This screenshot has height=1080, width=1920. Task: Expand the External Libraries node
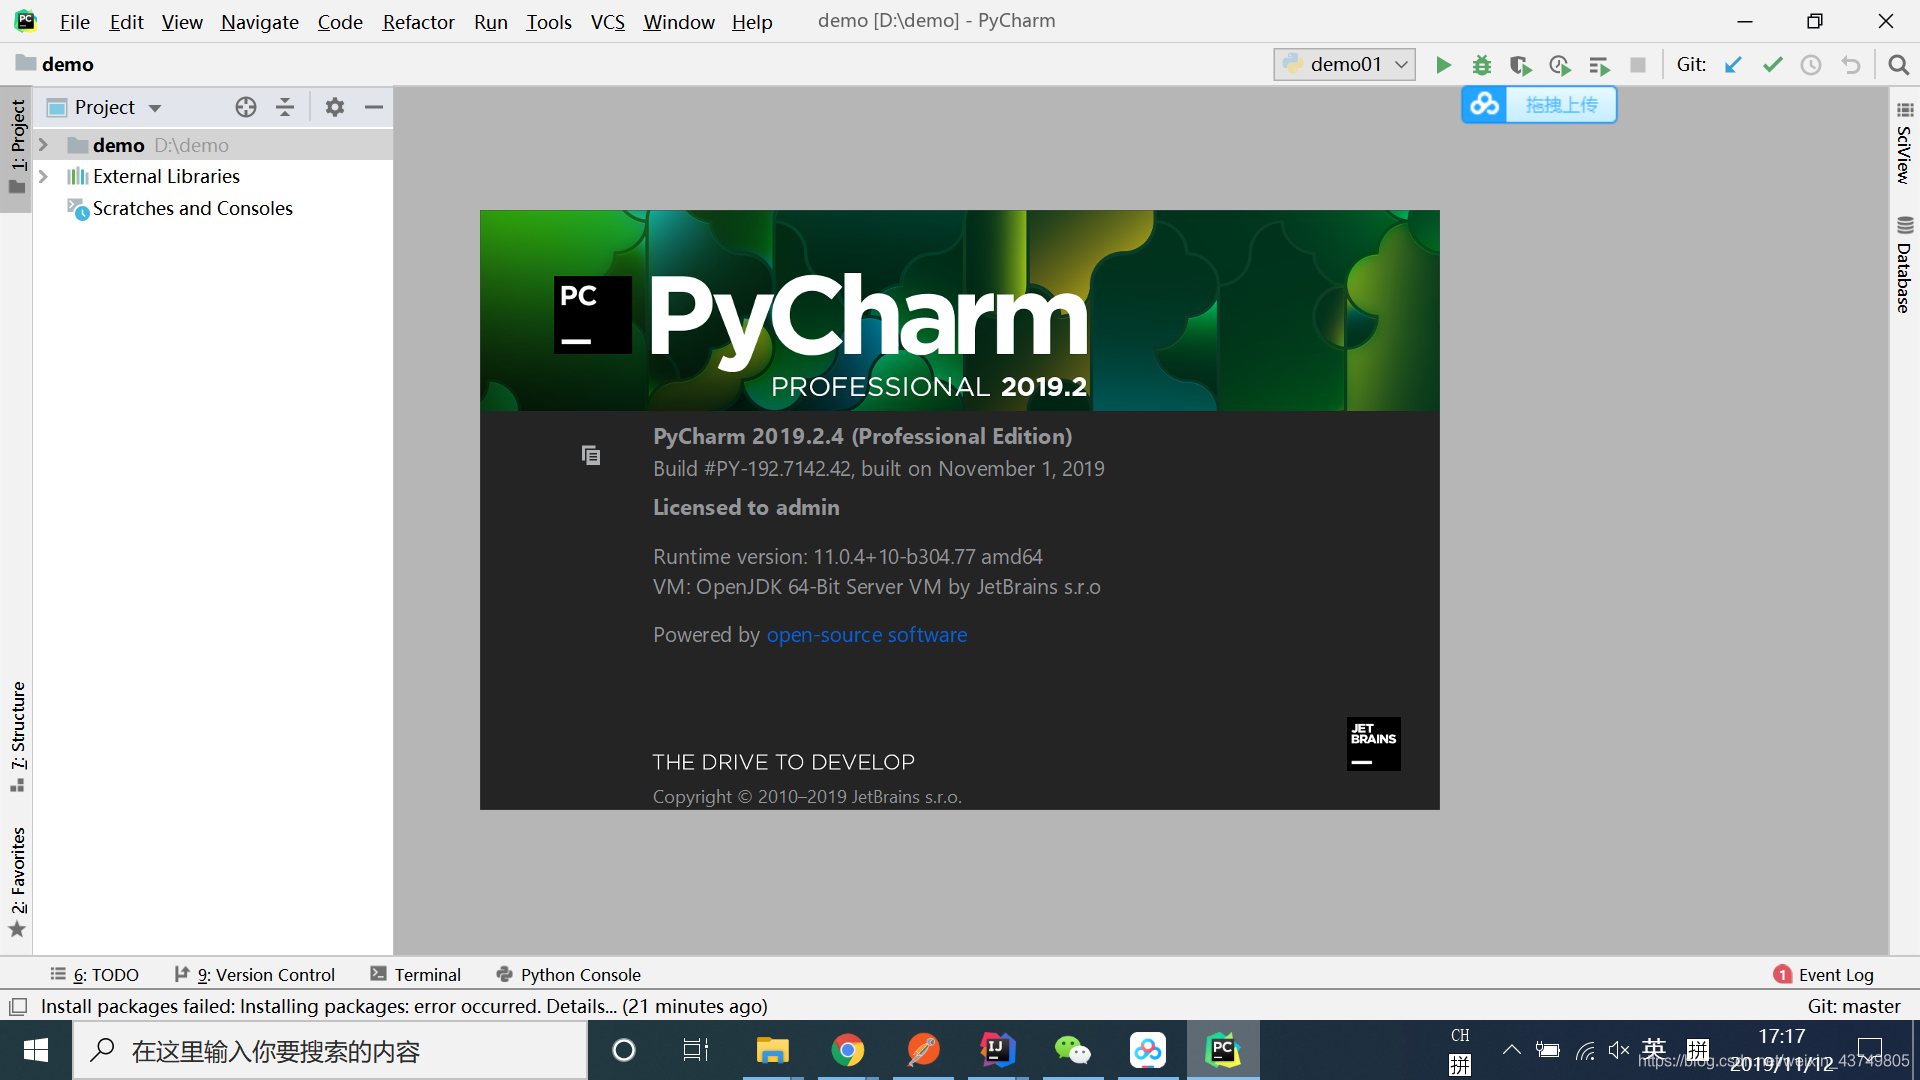[43, 176]
